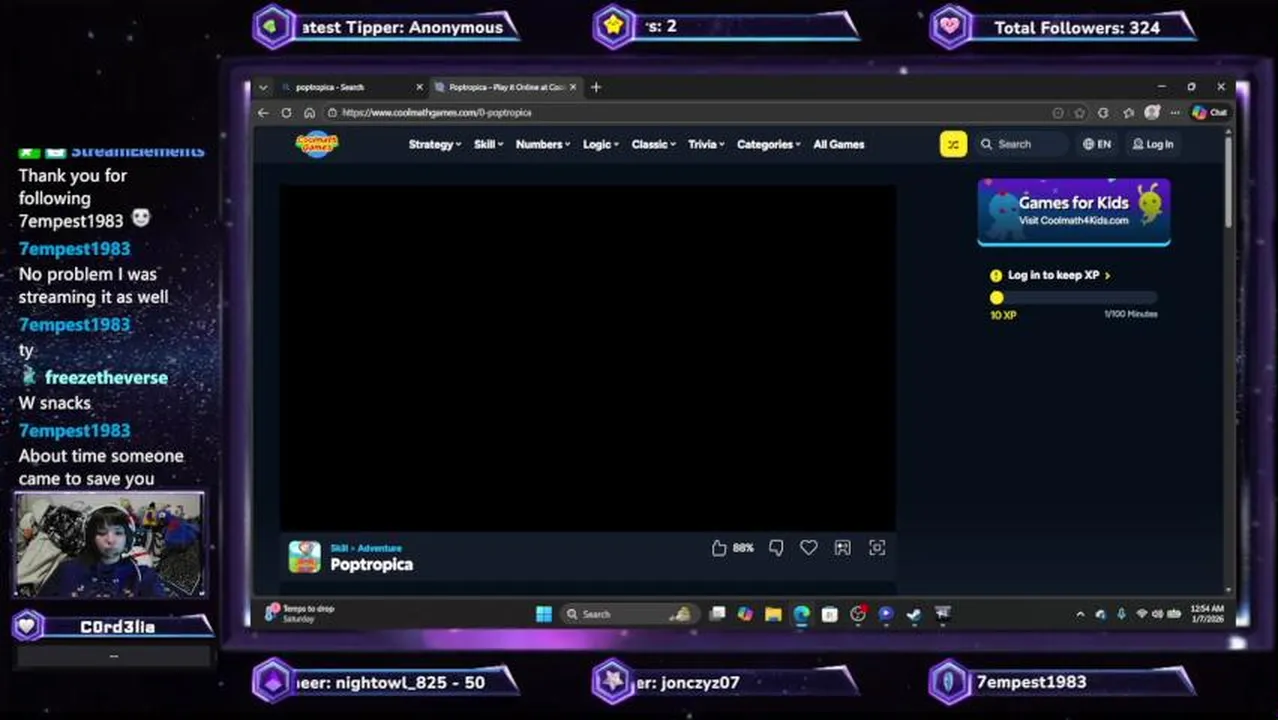This screenshot has height=720, width=1278.
Task: Click the Adventure breadcrumb link
Action: (x=380, y=548)
